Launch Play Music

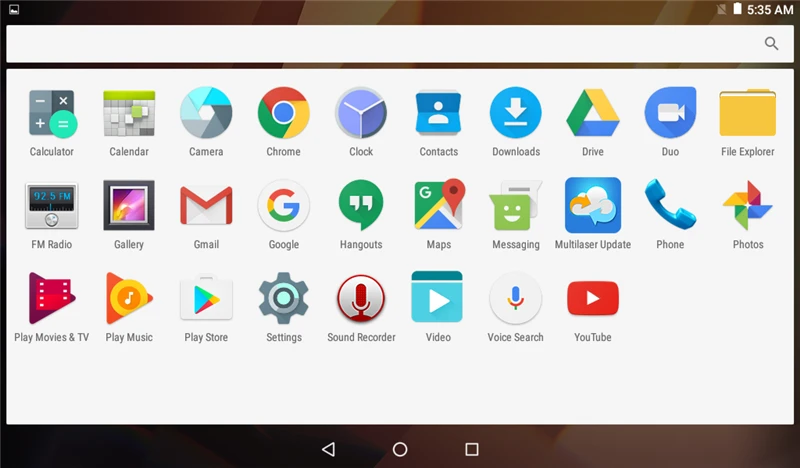point(129,299)
